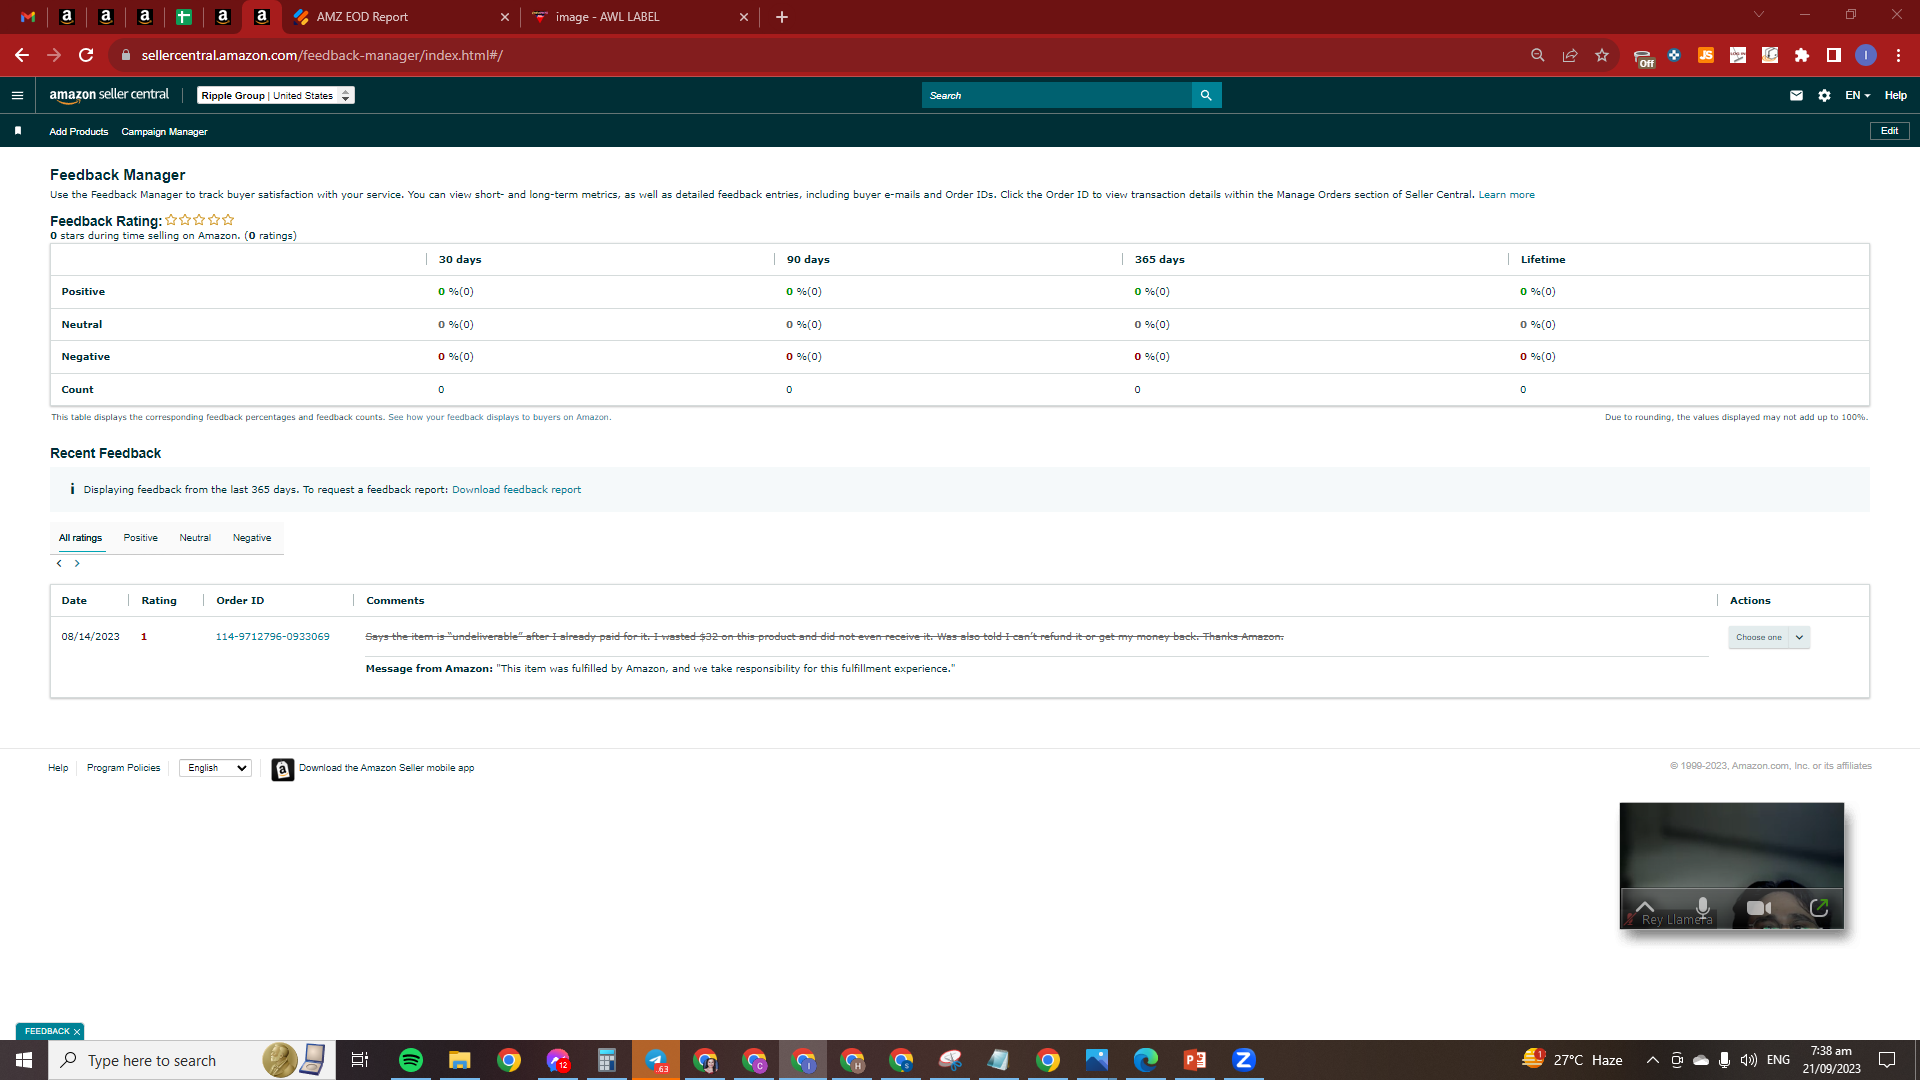The height and width of the screenshot is (1080, 1920).
Task: Reload the page in Chrome
Action: point(86,56)
